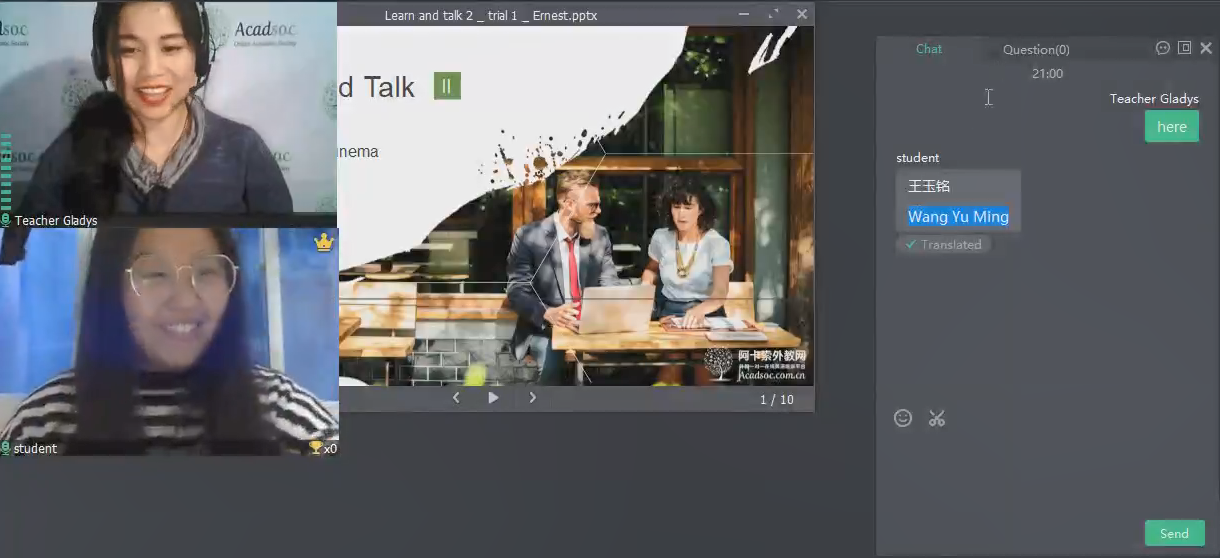Open the emoji picker in chat

pos(903,418)
